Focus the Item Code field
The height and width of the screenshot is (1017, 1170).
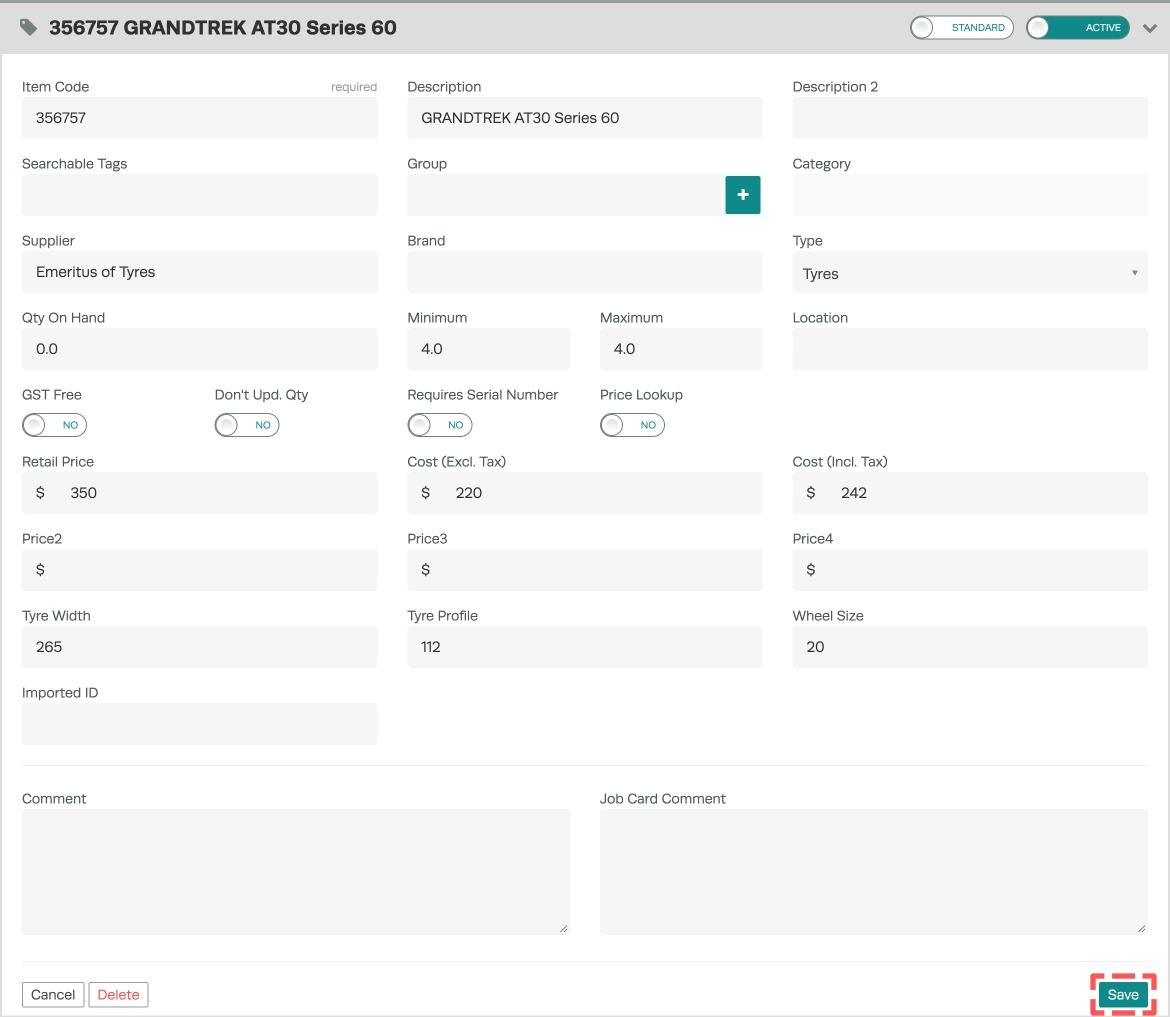(199, 118)
